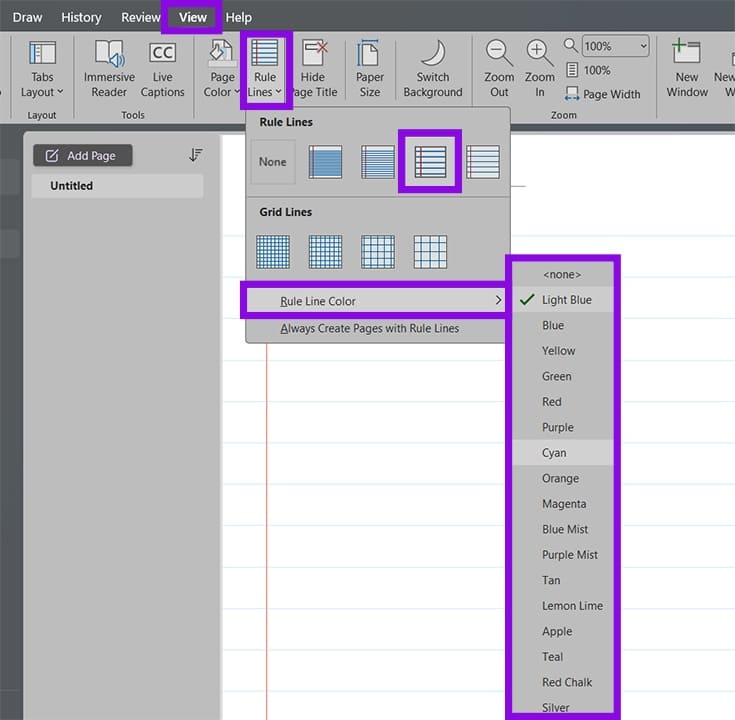Image resolution: width=735 pixels, height=720 pixels.
Task: Choose Blue Mist from color list
Action: coord(562,529)
